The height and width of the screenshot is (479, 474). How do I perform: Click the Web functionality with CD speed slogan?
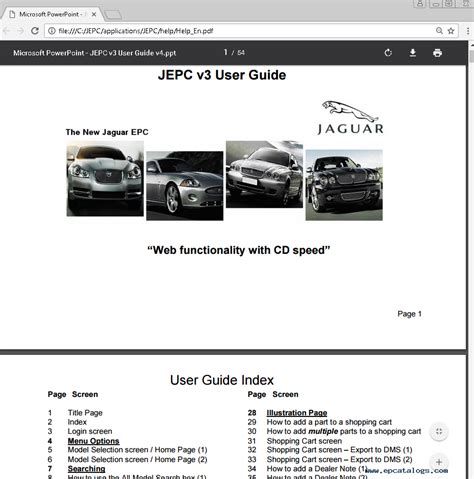pyautogui.click(x=239, y=250)
